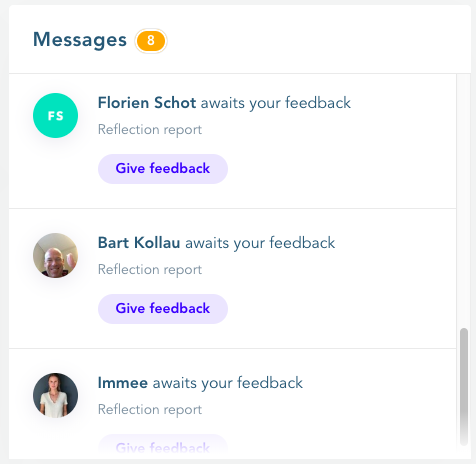The height and width of the screenshot is (464, 476).
Task: Open the Bart Kollau name link
Action: pos(139,243)
